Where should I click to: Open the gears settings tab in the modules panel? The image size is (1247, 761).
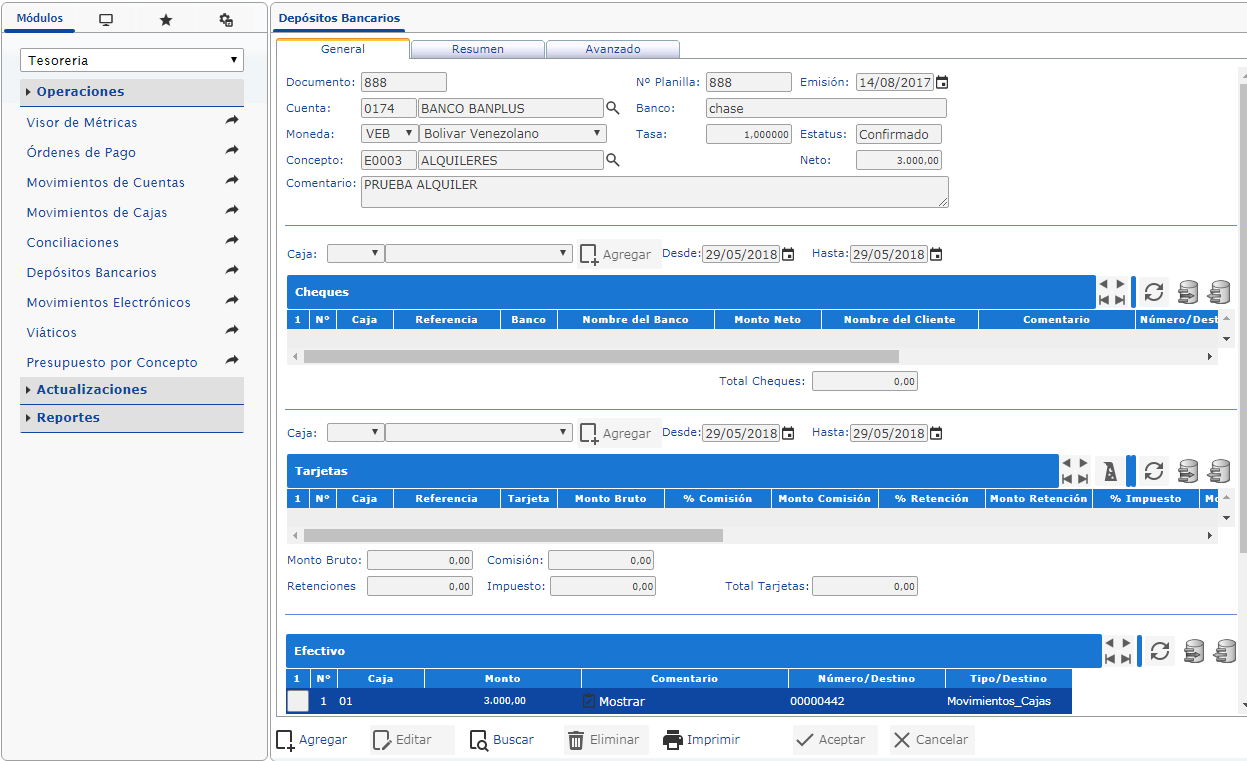point(226,19)
